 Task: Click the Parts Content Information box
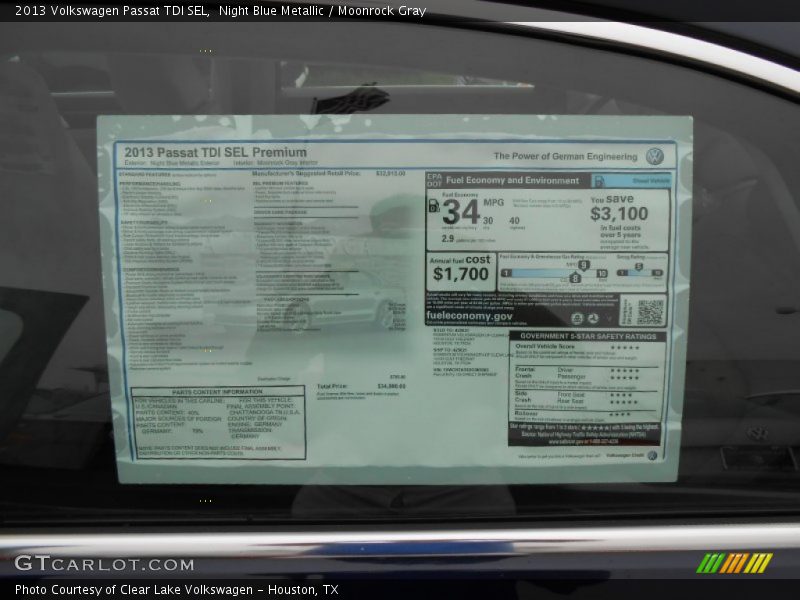pyautogui.click(x=218, y=422)
